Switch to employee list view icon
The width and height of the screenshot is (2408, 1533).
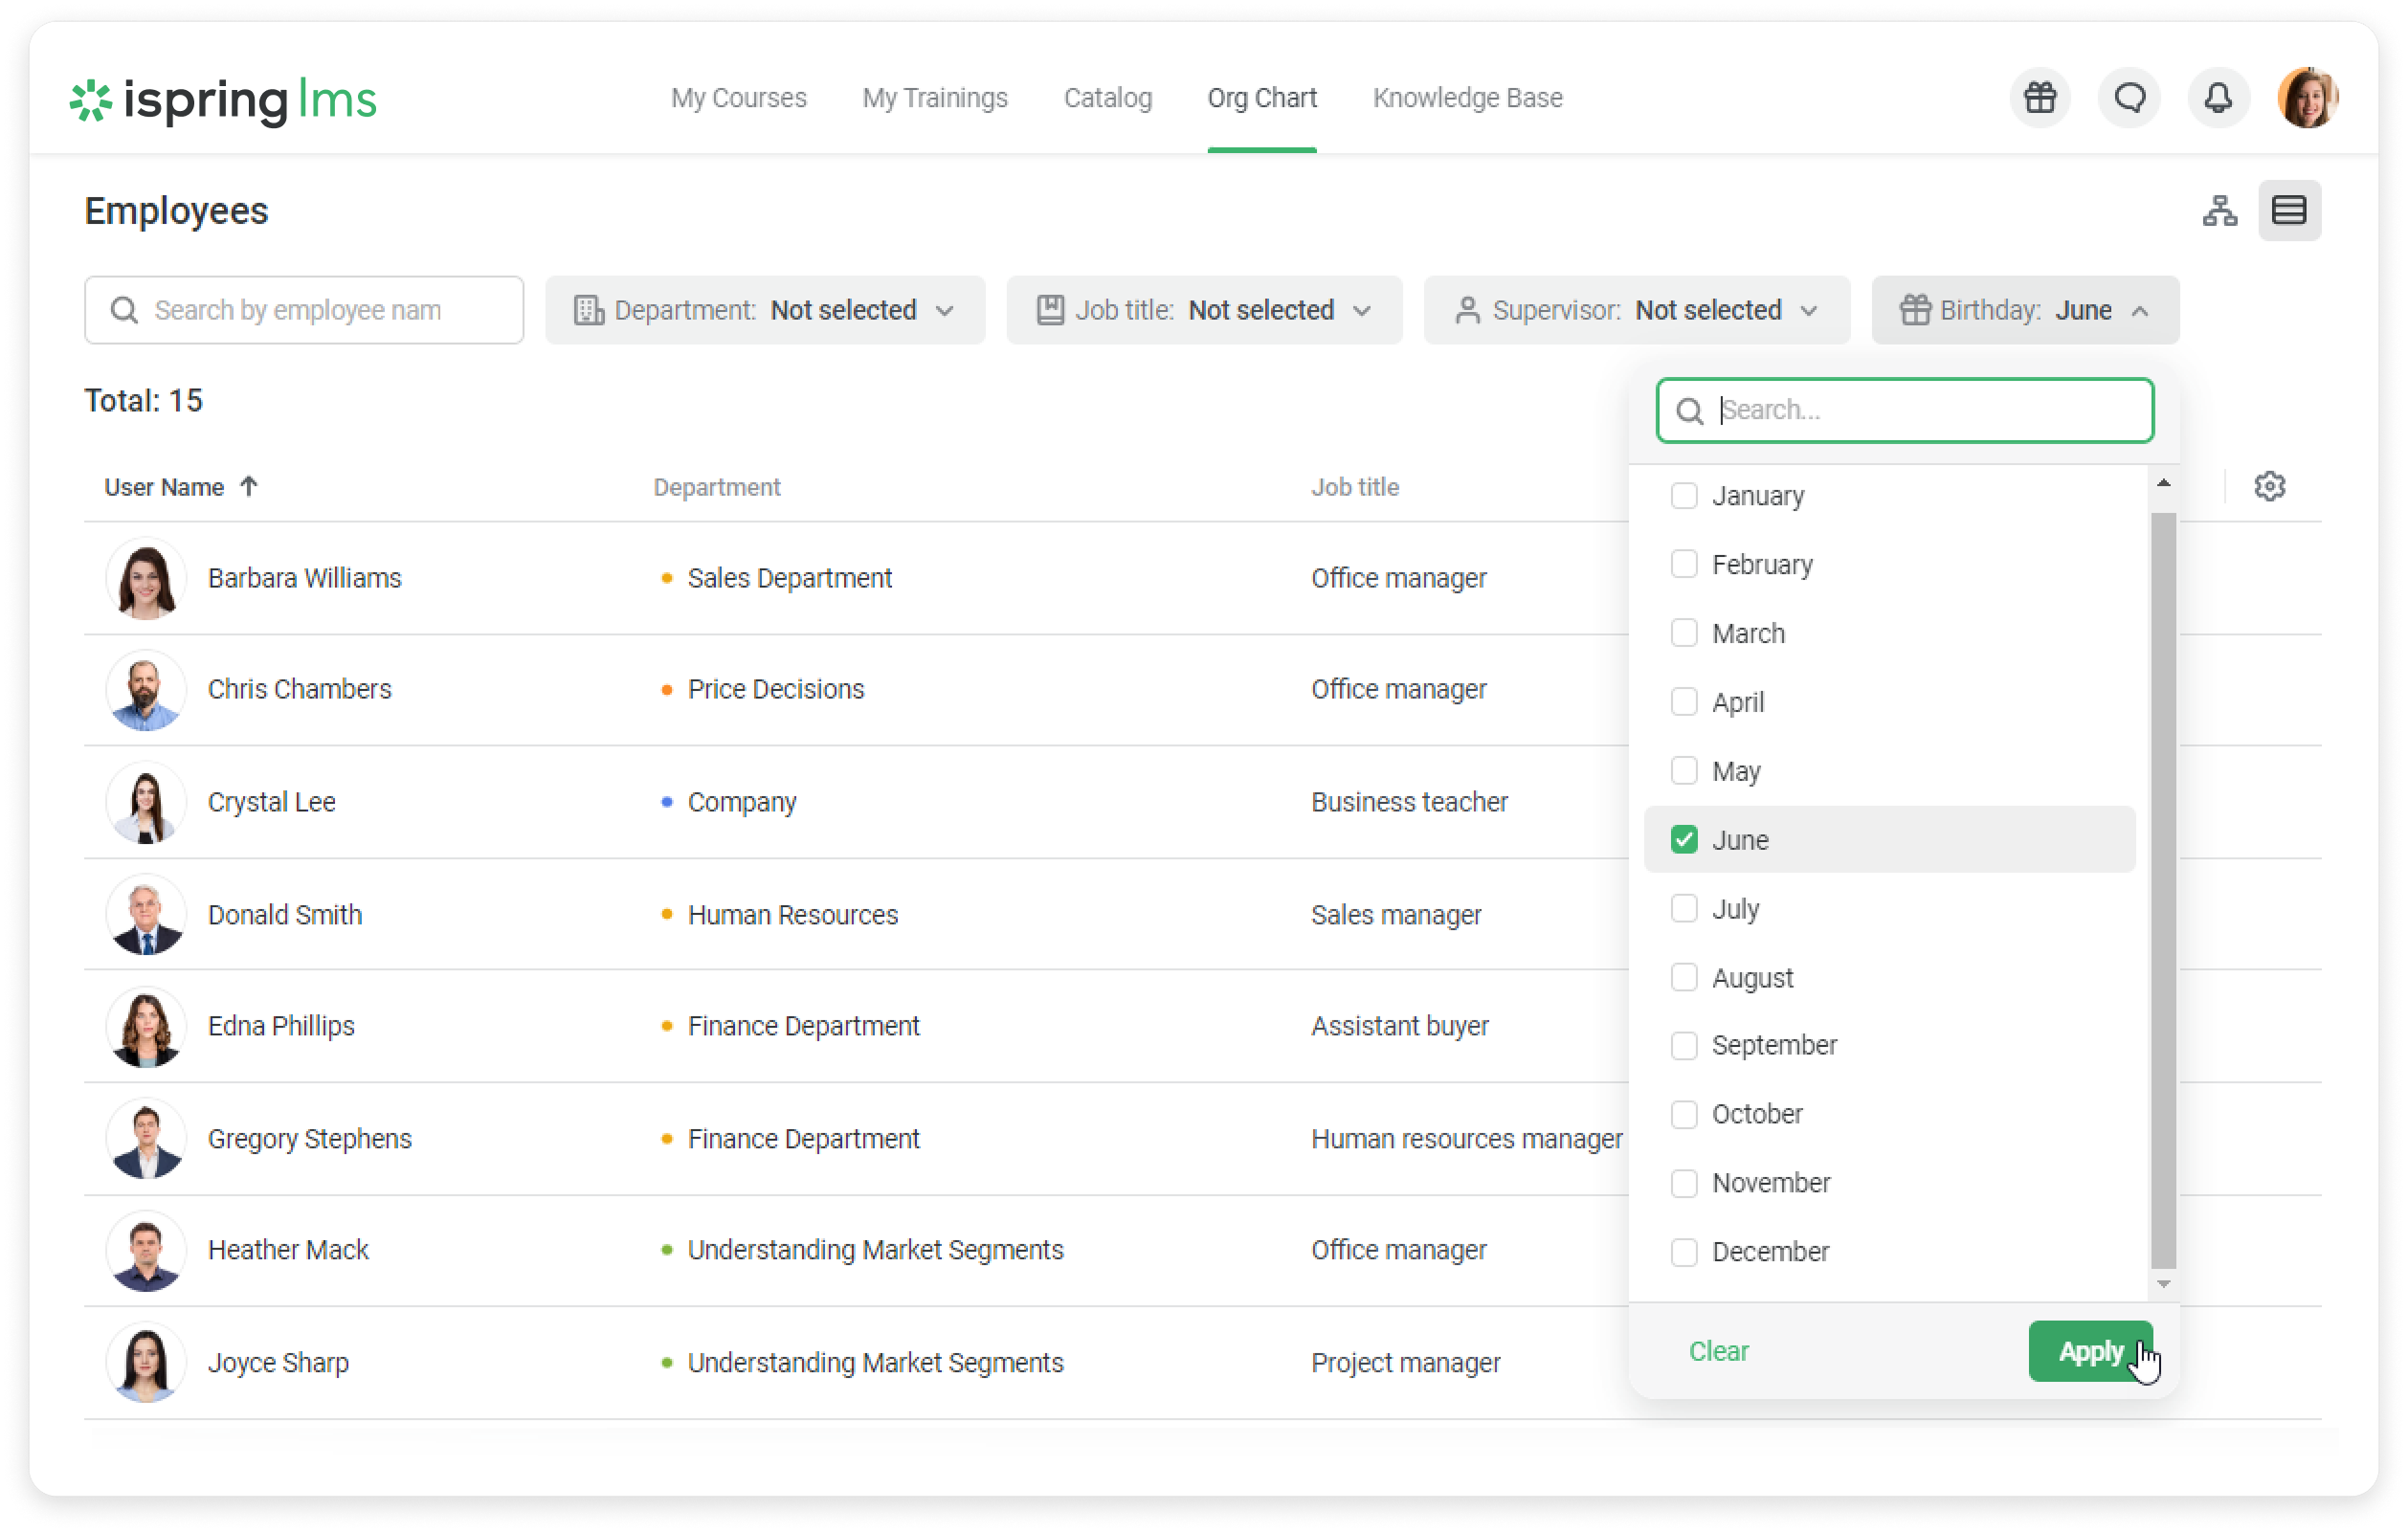2288,211
